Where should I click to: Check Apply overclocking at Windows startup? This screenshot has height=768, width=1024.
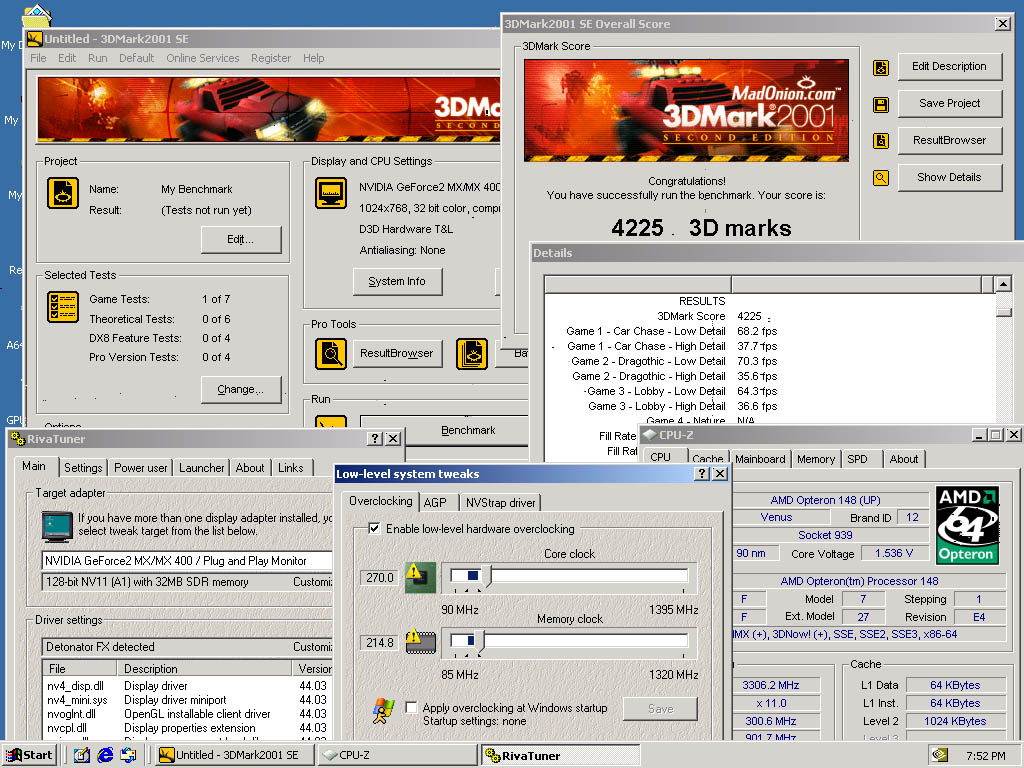411,707
